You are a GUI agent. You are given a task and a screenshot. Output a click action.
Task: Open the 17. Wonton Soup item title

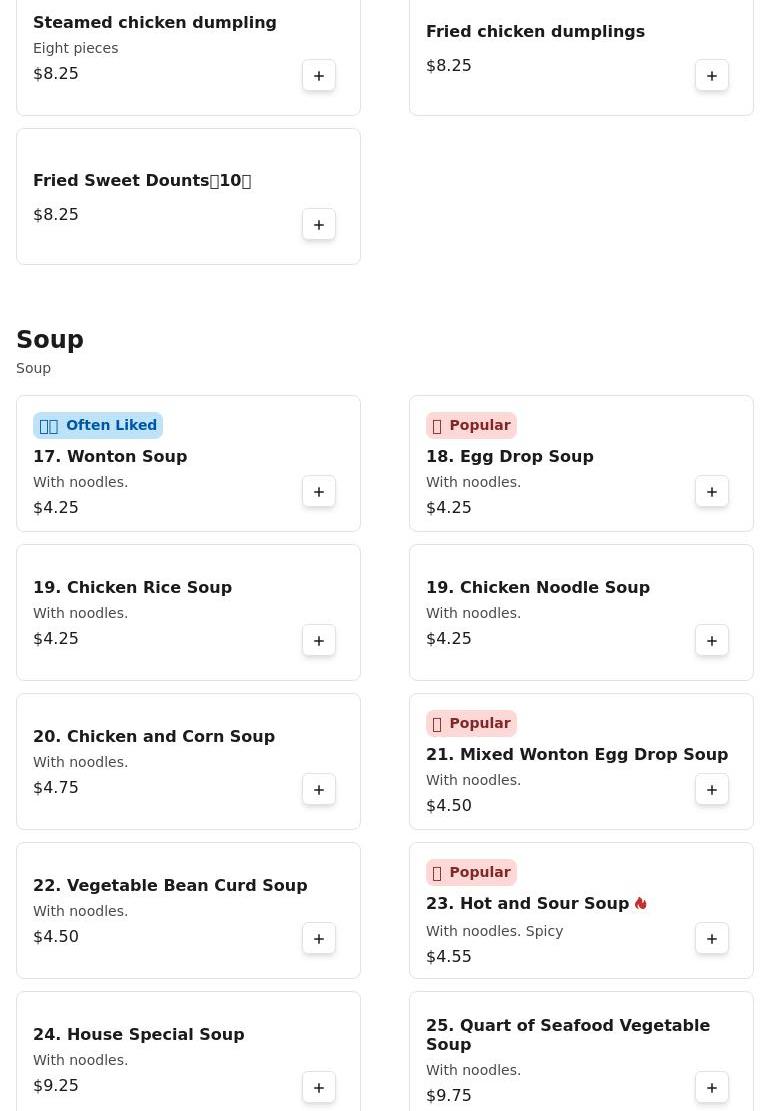pos(110,456)
